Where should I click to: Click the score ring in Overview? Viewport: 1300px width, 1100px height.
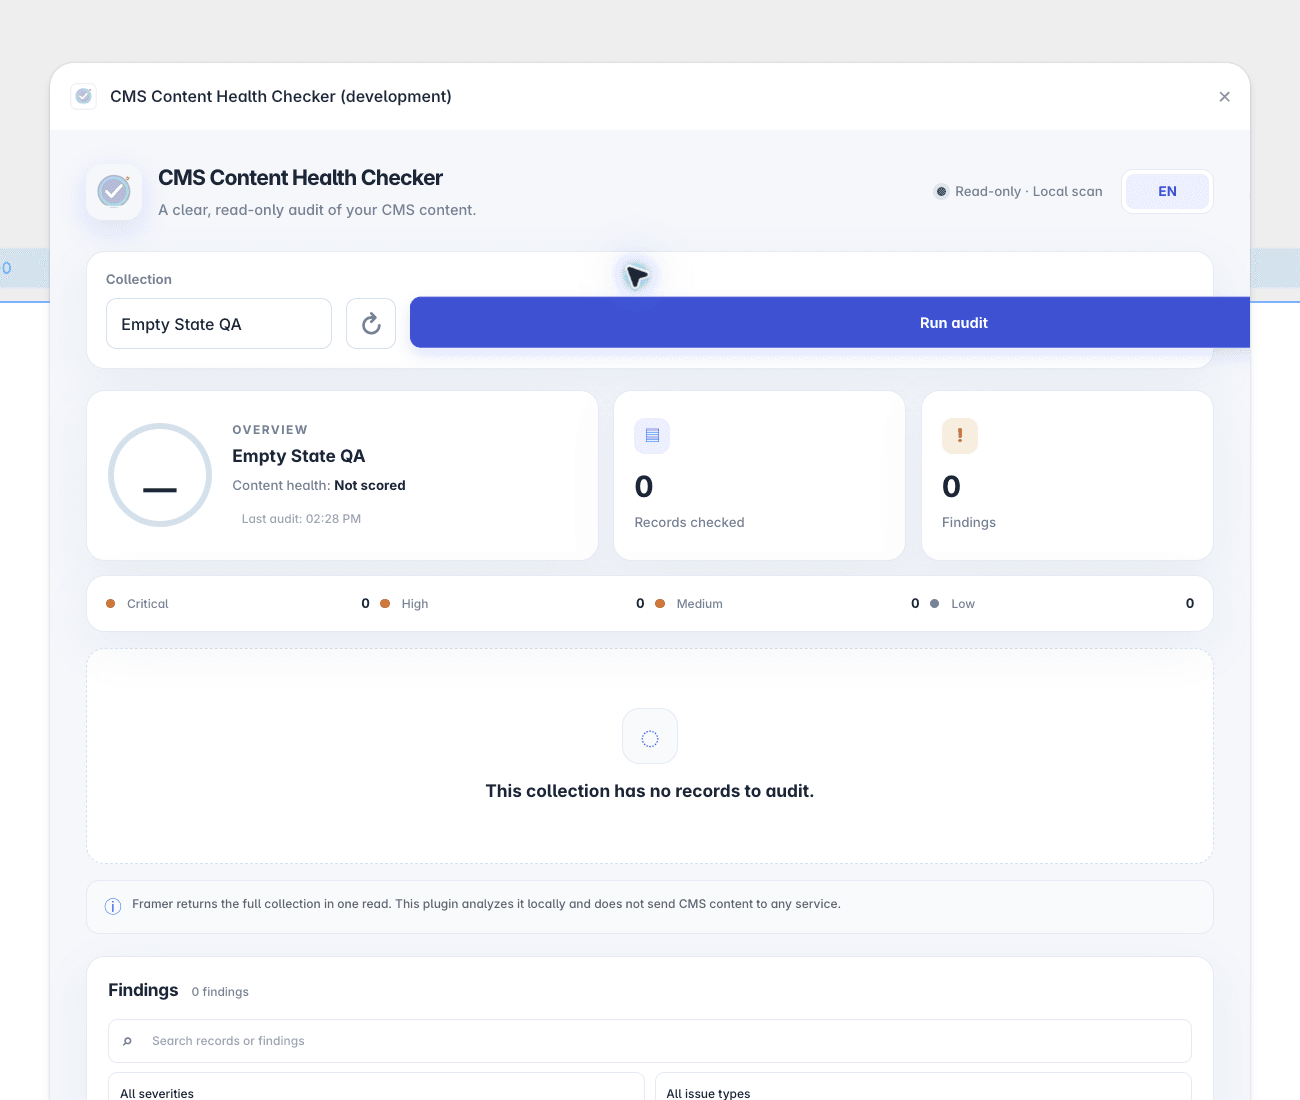[x=160, y=475]
